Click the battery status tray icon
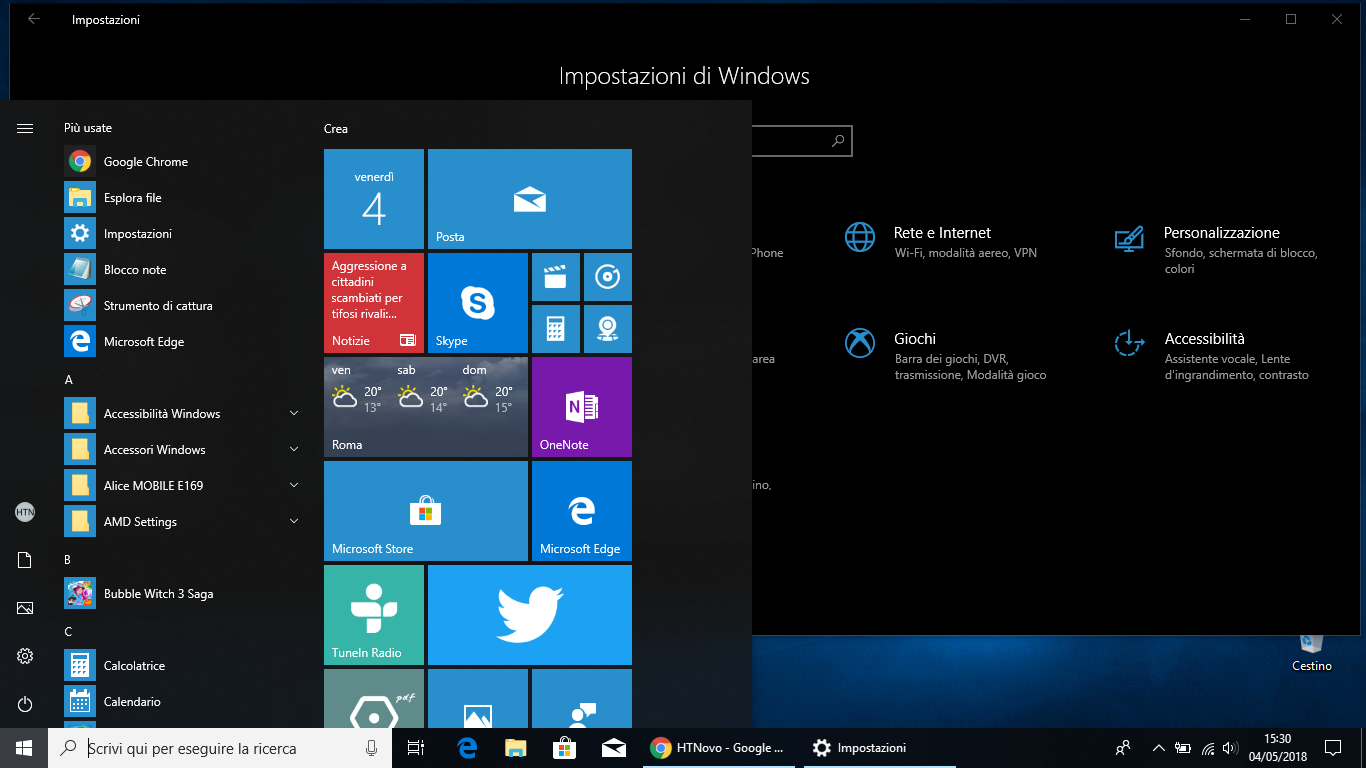 pos(1183,748)
